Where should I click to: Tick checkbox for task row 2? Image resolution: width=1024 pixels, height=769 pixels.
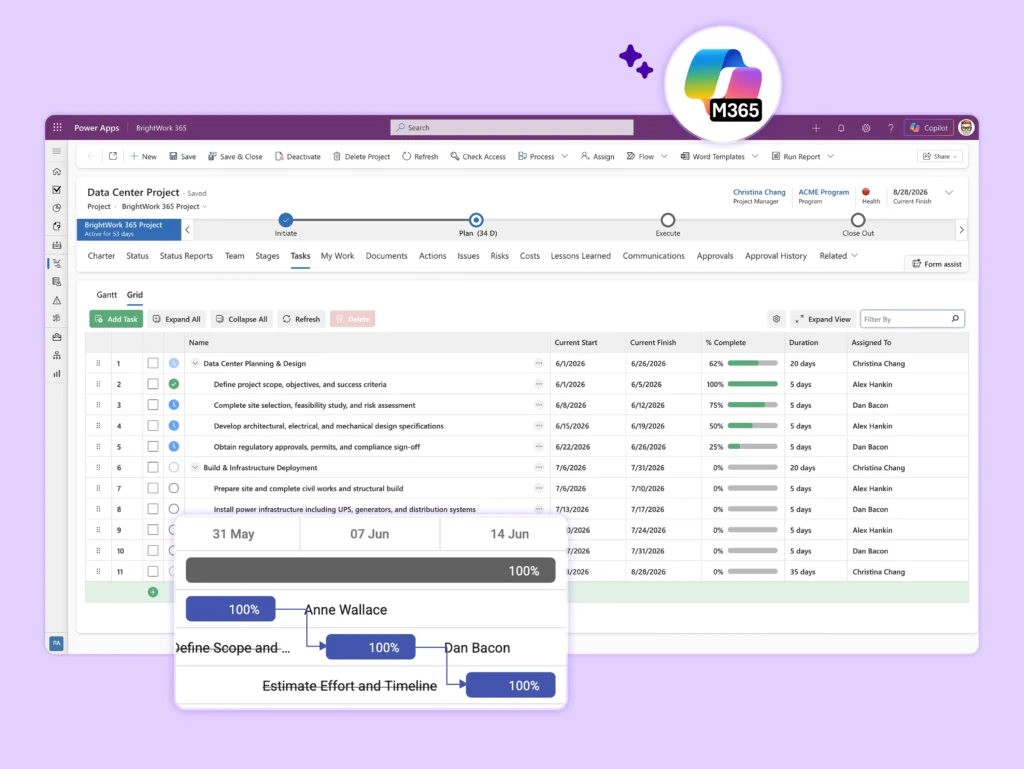click(x=153, y=384)
